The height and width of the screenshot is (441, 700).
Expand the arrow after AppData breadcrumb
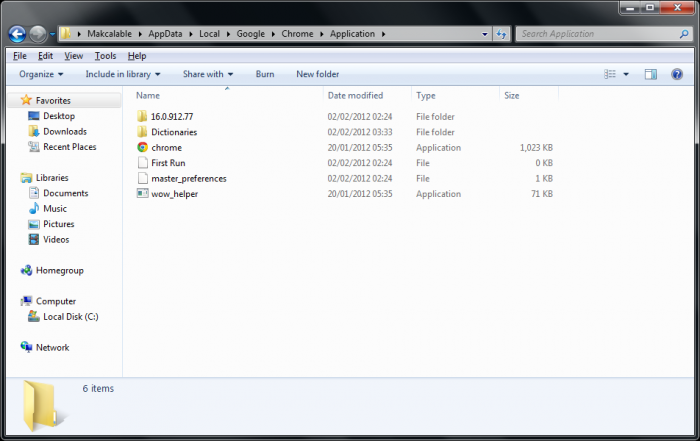[x=191, y=34]
